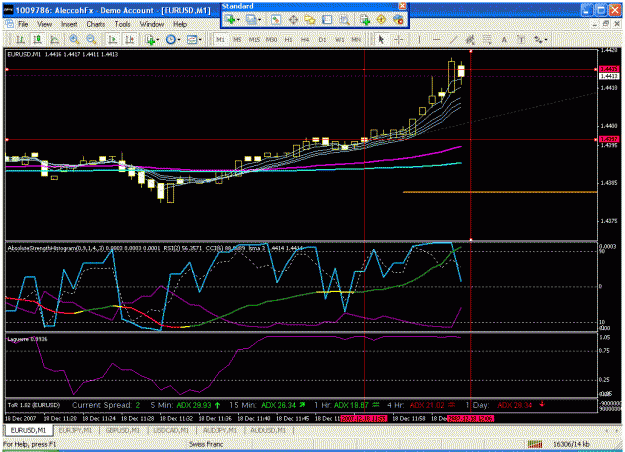
Task: Select the crosshair tool
Action: 398,39
